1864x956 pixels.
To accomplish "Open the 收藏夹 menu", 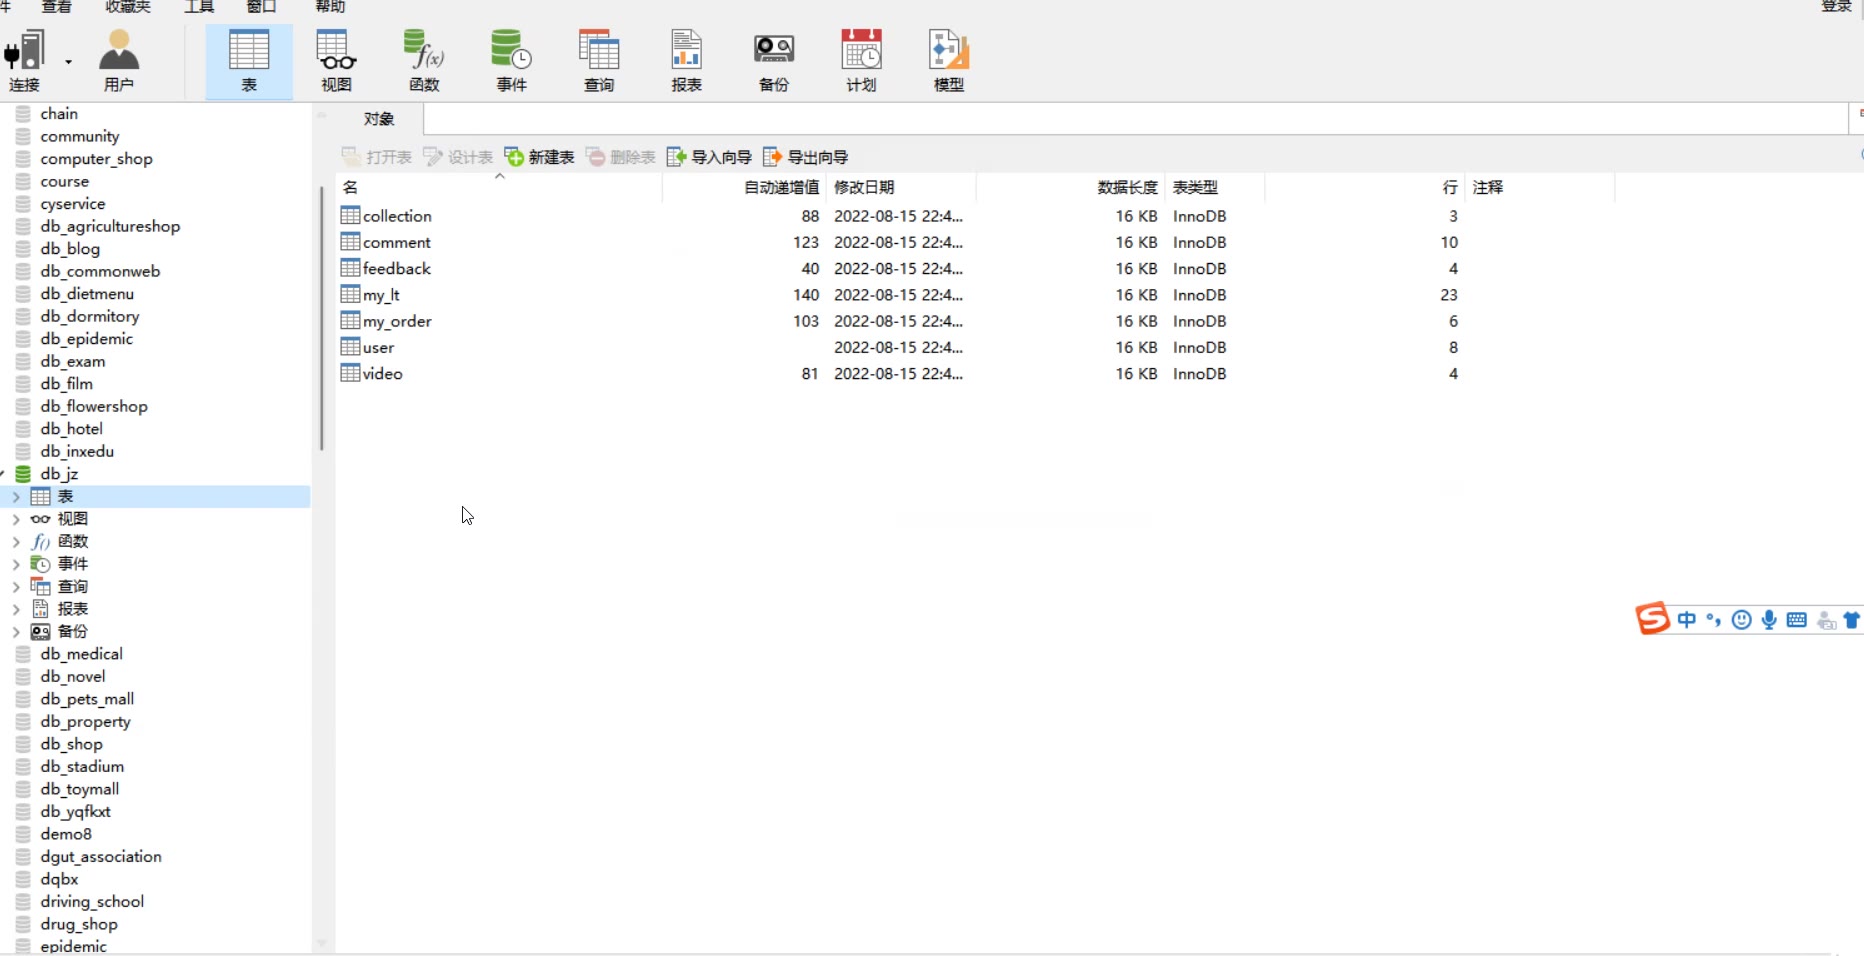I will 128,6.
